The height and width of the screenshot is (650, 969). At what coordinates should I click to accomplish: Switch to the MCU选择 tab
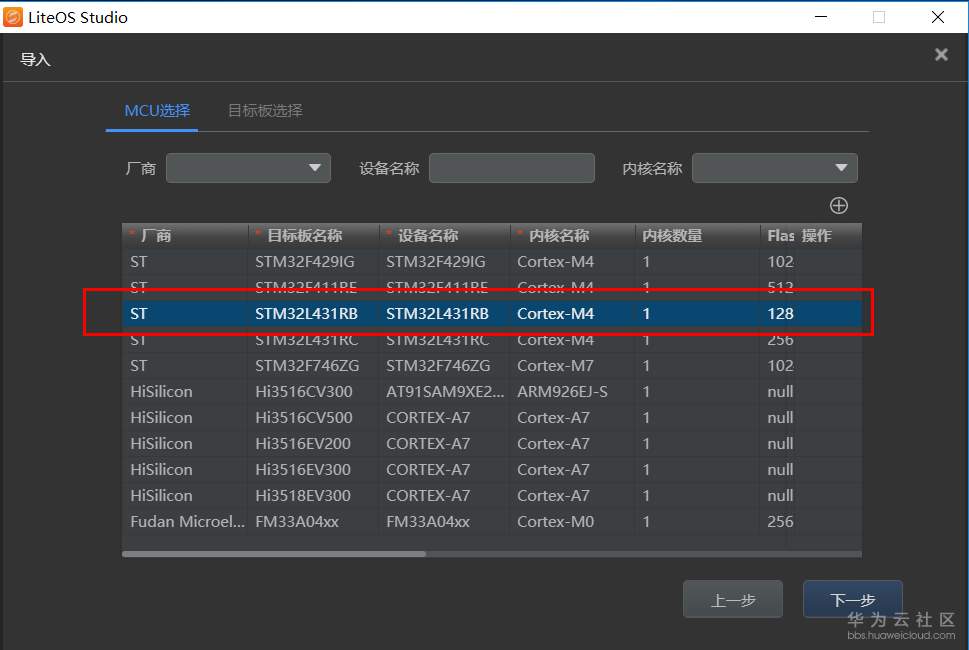pyautogui.click(x=157, y=111)
